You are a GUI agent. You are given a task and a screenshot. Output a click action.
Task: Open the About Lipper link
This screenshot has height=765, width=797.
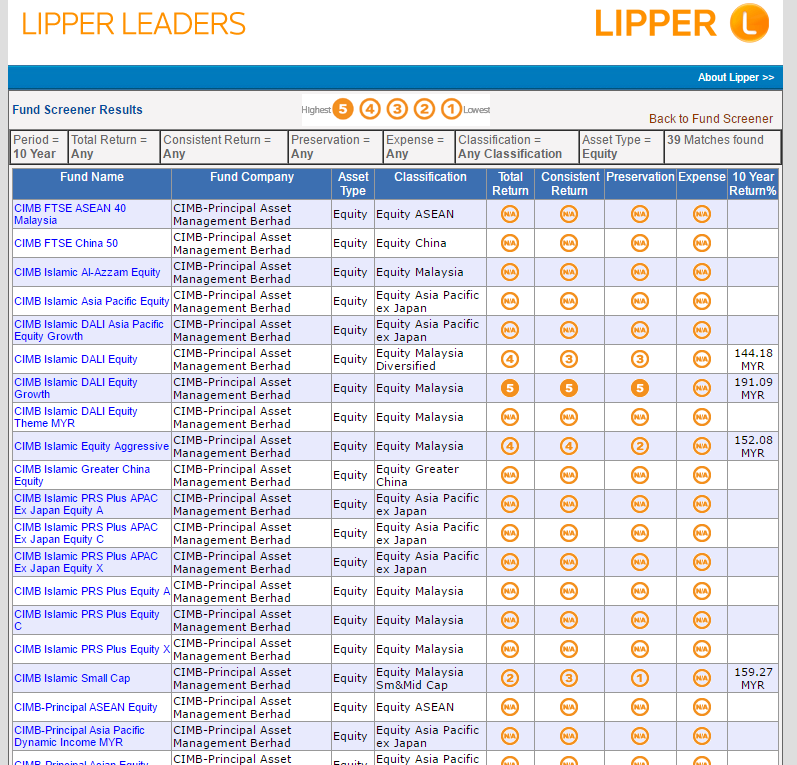pos(735,77)
